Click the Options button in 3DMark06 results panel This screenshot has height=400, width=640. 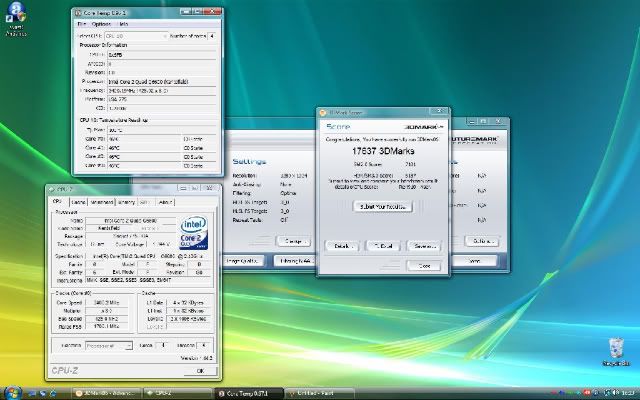482,241
